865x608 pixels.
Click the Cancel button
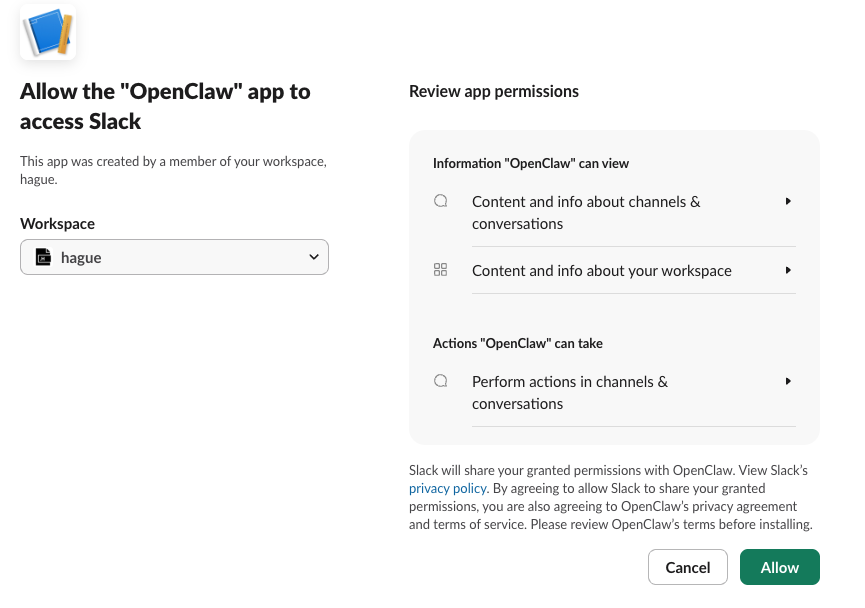tap(687, 567)
